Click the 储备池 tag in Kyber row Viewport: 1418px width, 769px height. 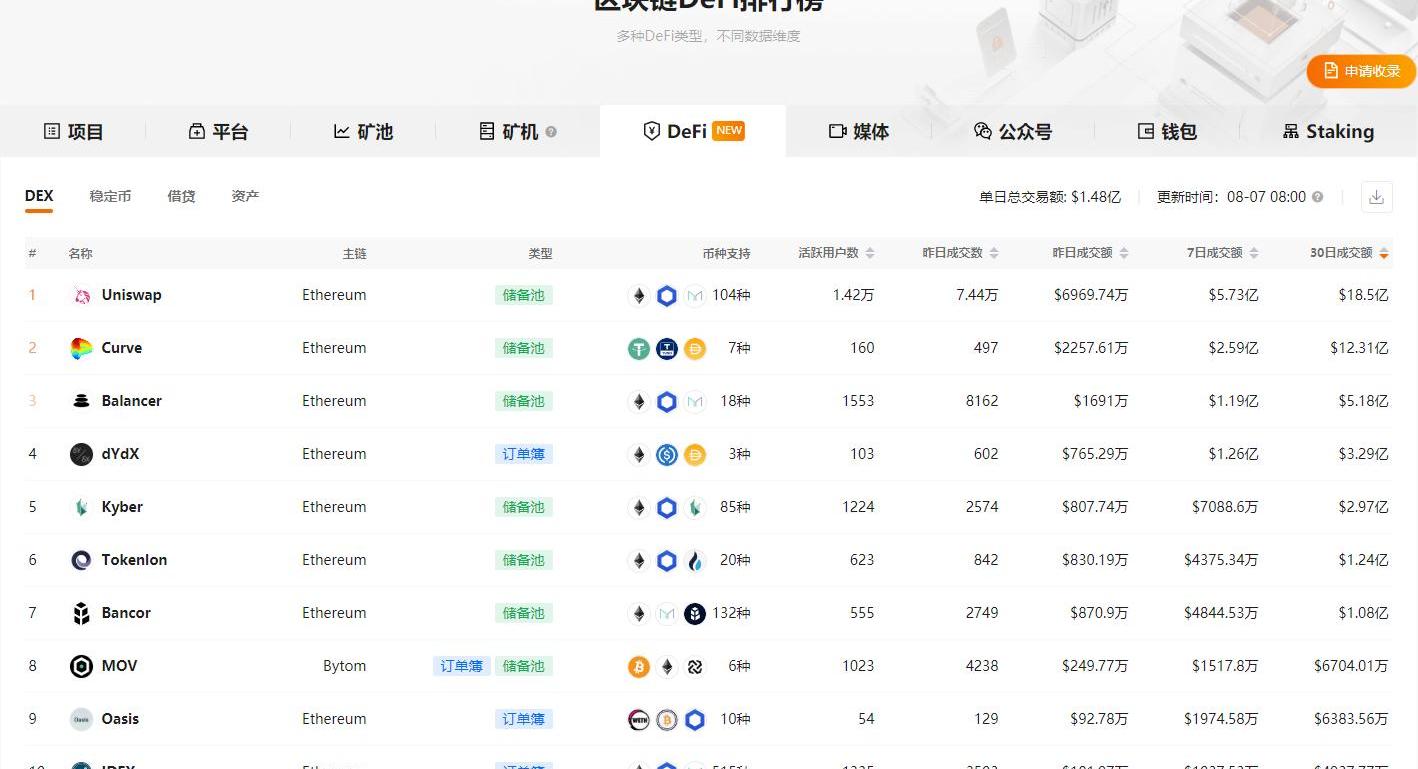click(523, 507)
